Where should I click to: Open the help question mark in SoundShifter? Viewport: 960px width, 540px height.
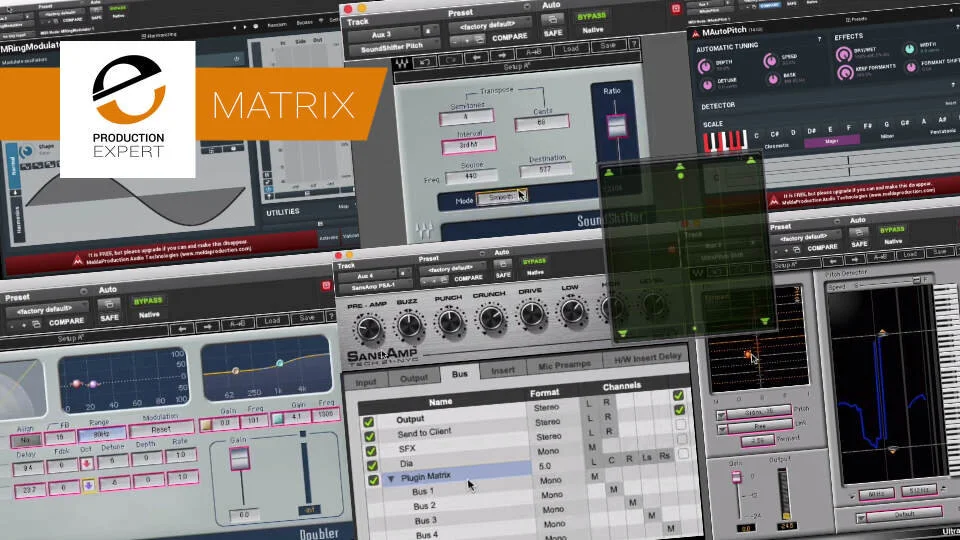tap(634, 43)
